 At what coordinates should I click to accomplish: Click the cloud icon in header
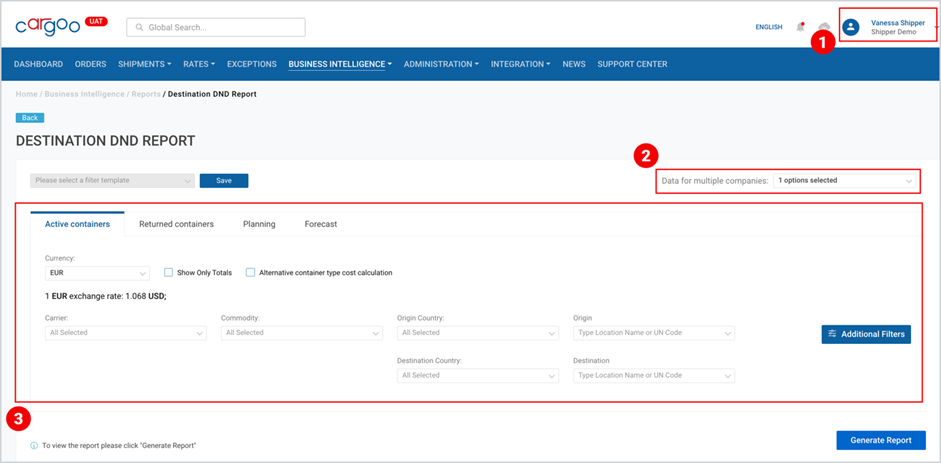point(824,26)
